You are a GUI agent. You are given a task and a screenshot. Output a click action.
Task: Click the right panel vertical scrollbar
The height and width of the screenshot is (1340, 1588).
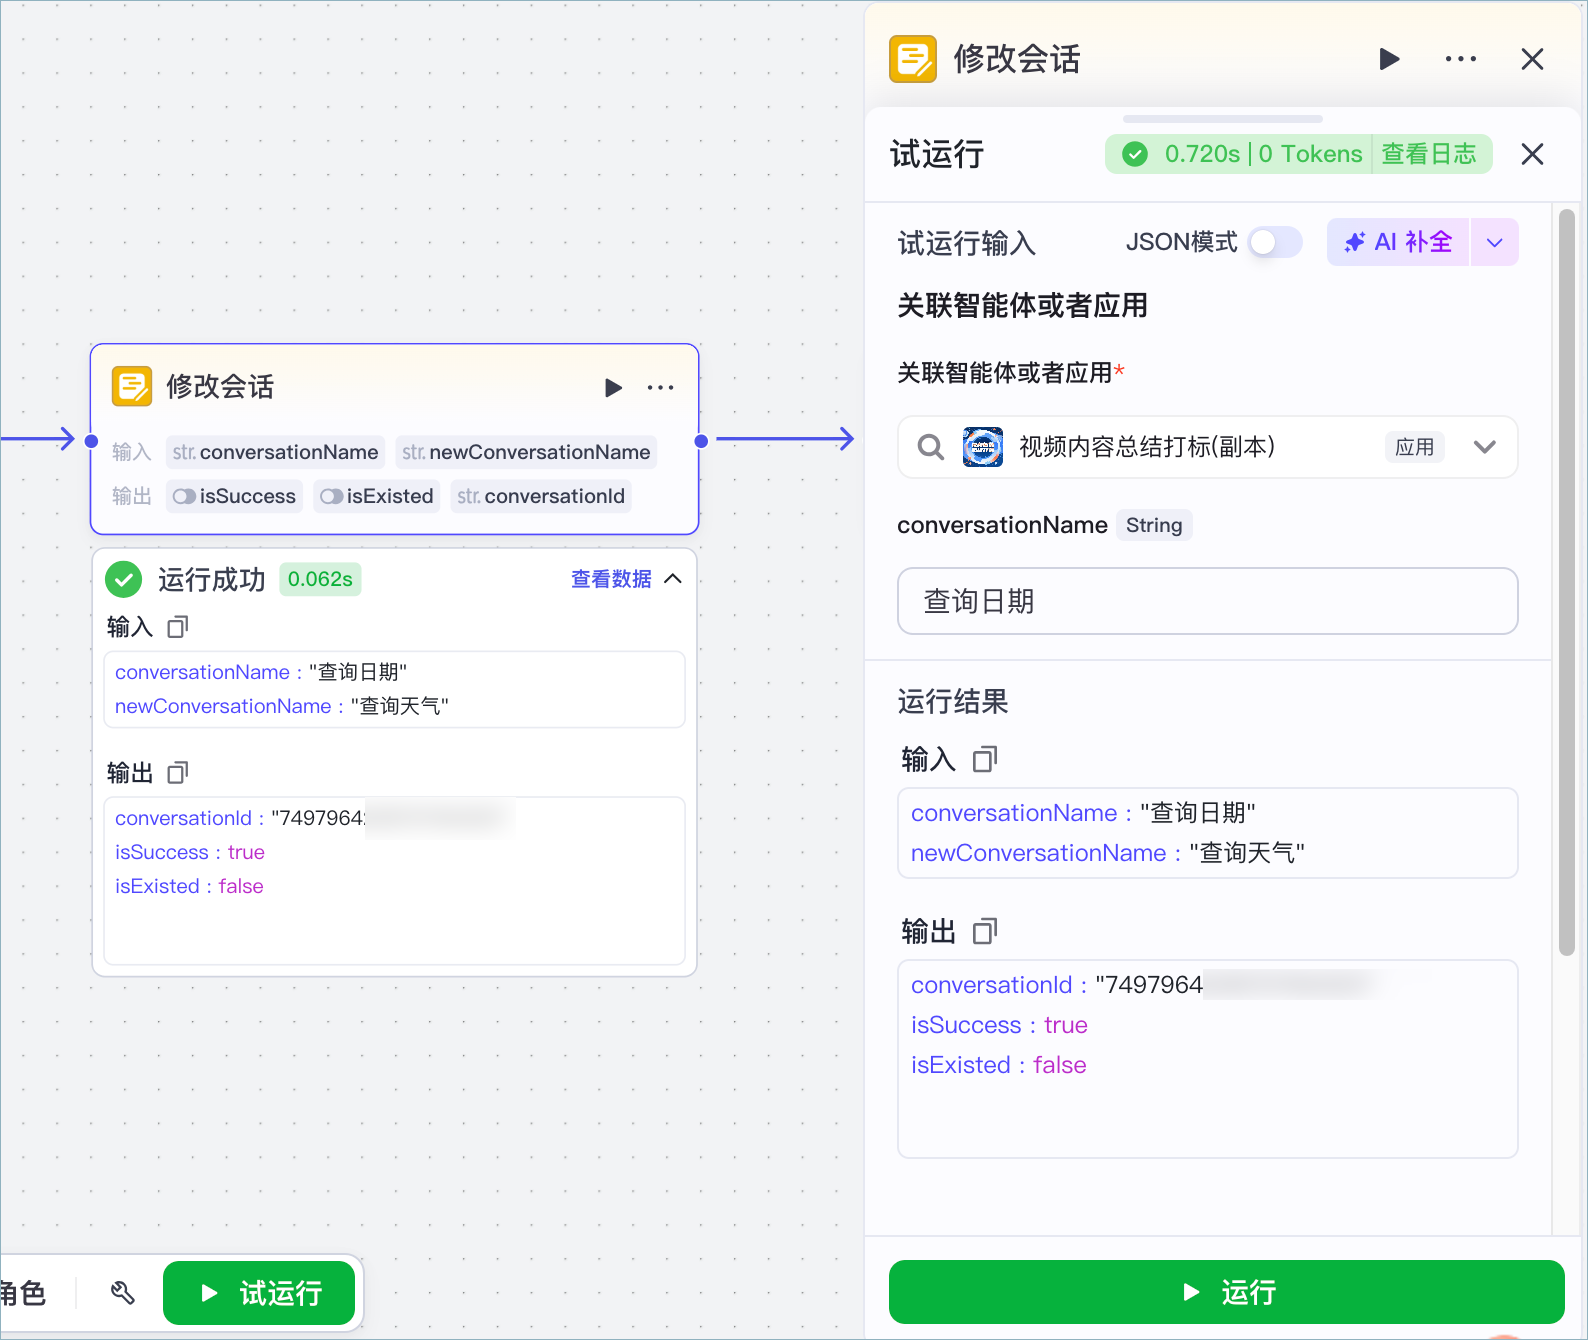[1567, 582]
